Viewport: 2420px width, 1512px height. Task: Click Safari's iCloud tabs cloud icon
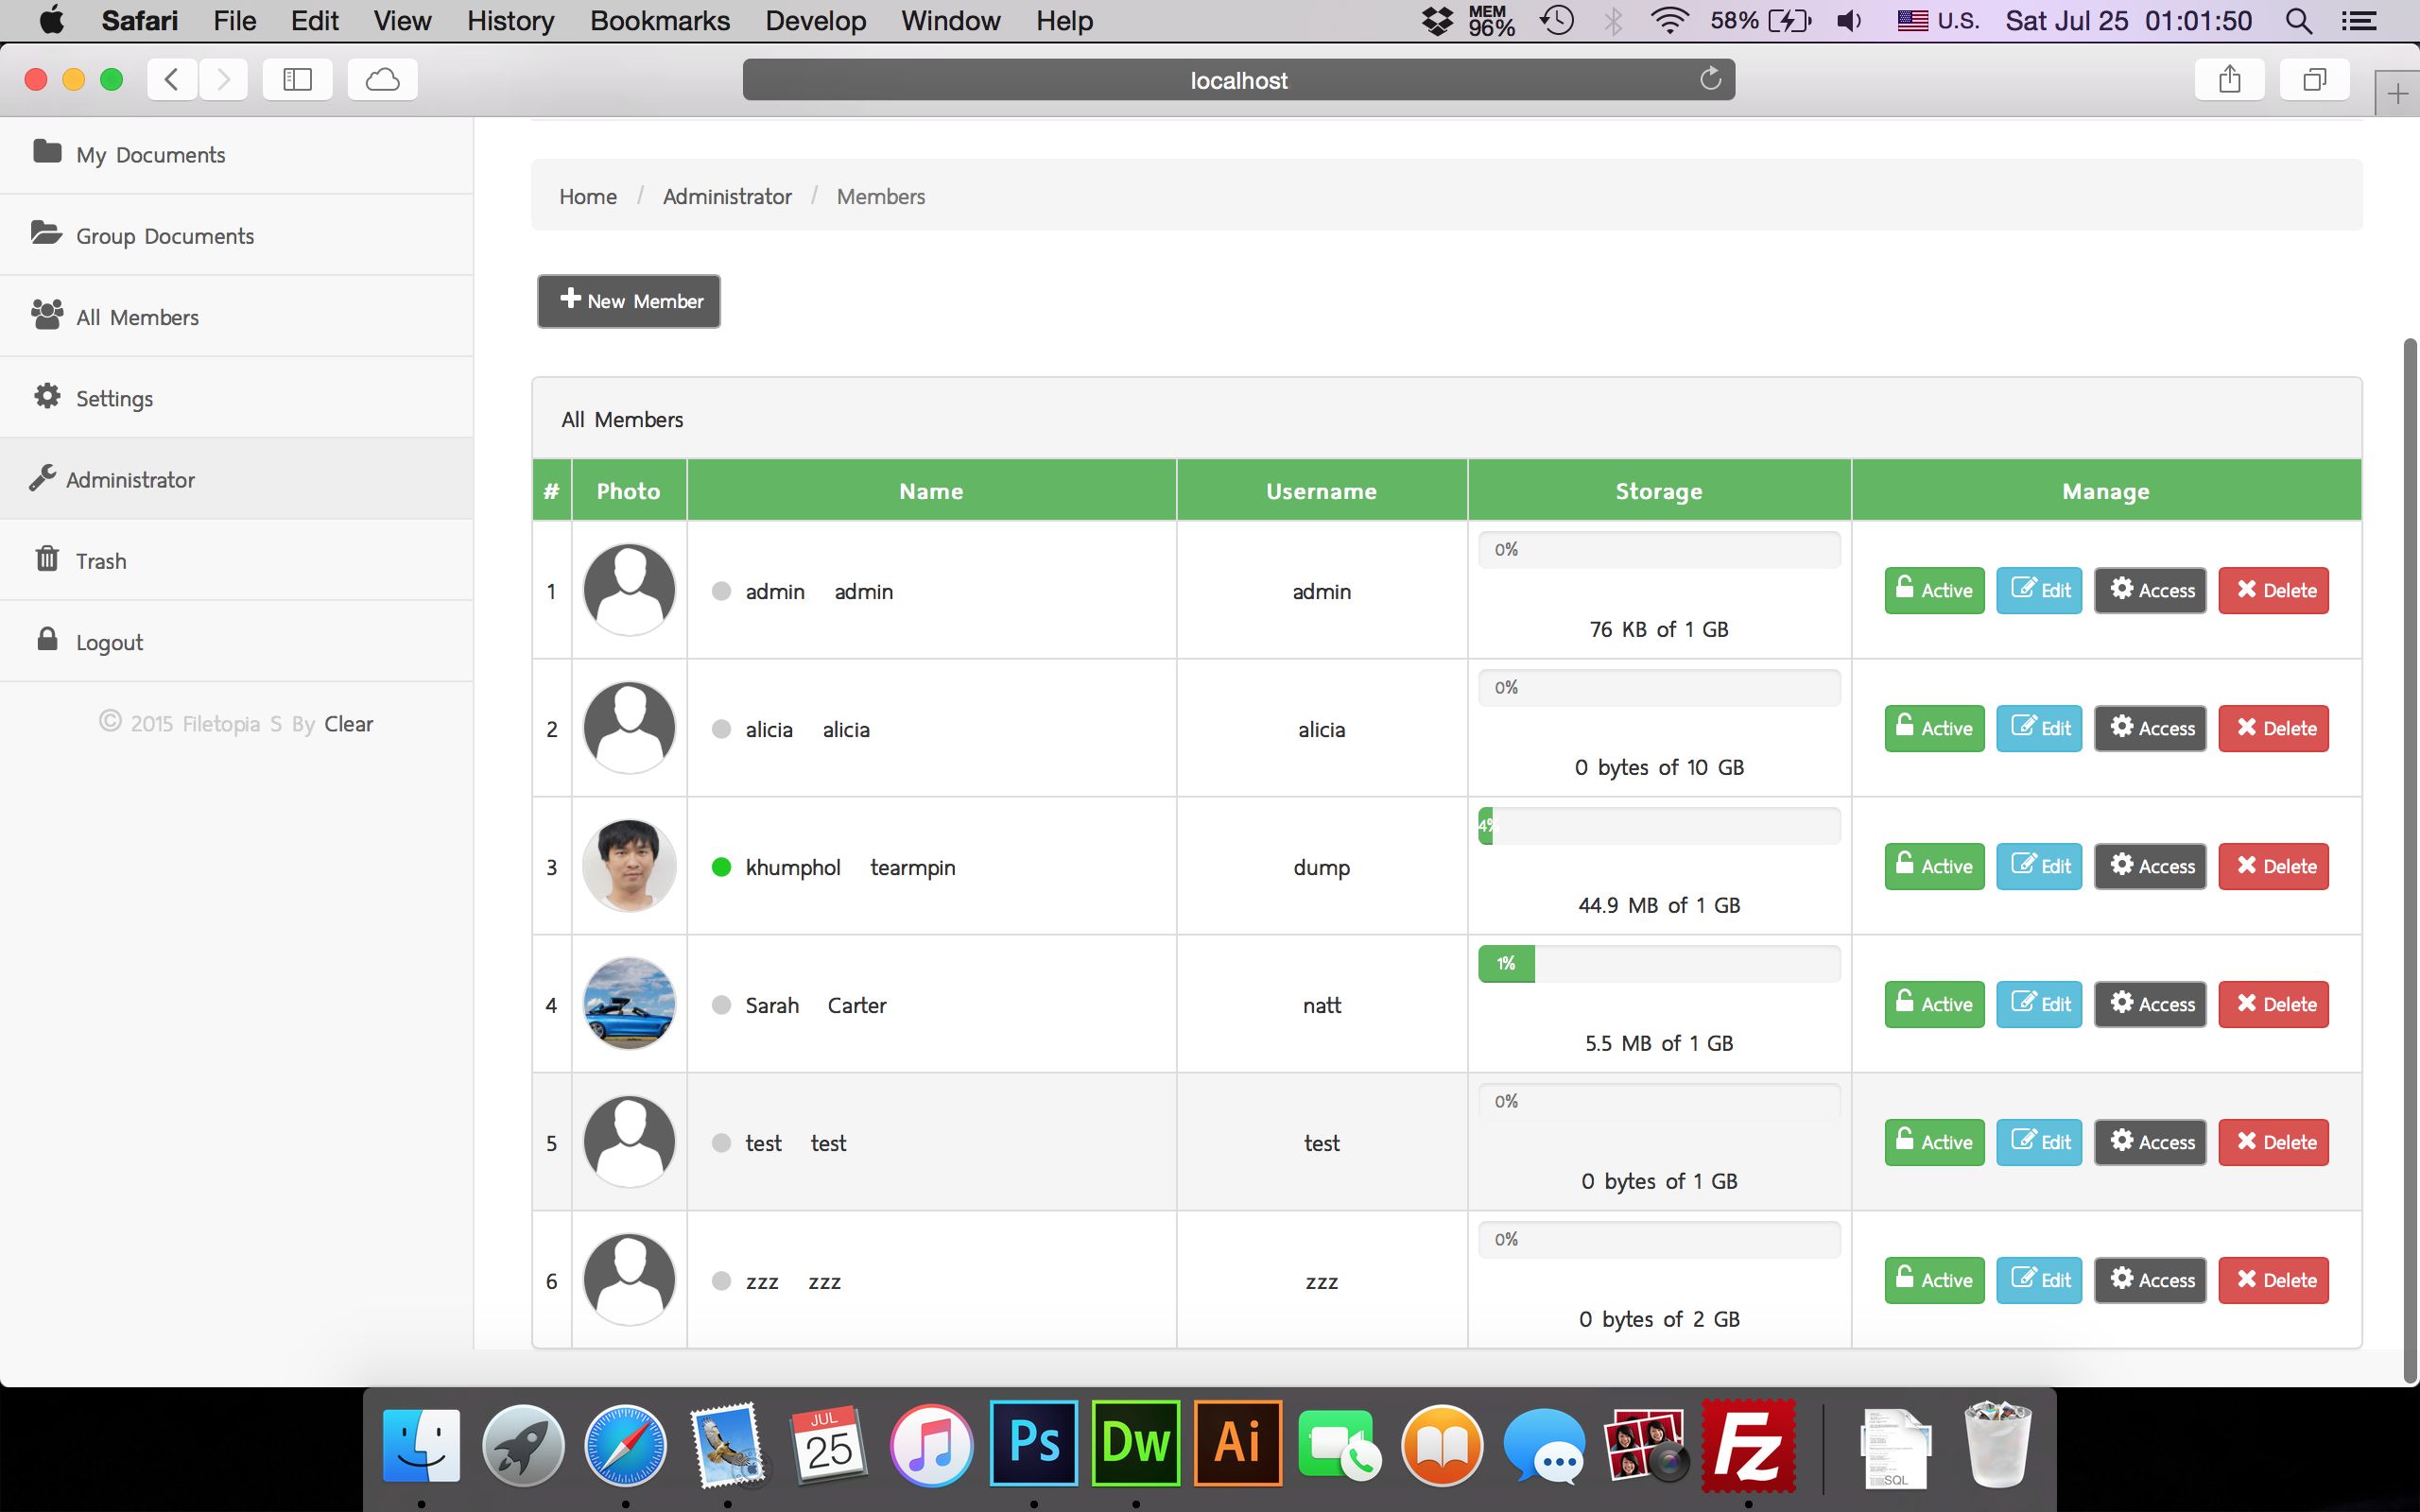[x=382, y=79]
